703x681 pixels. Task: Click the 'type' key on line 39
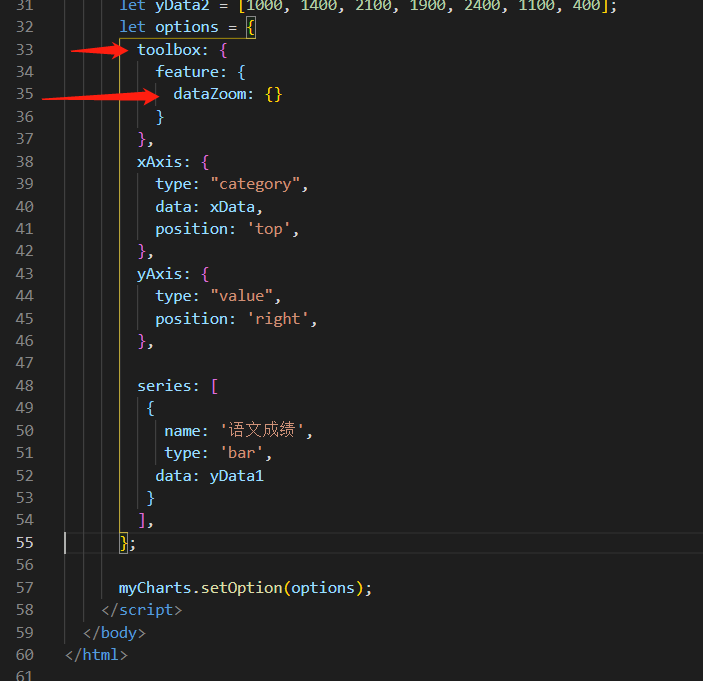tap(174, 184)
